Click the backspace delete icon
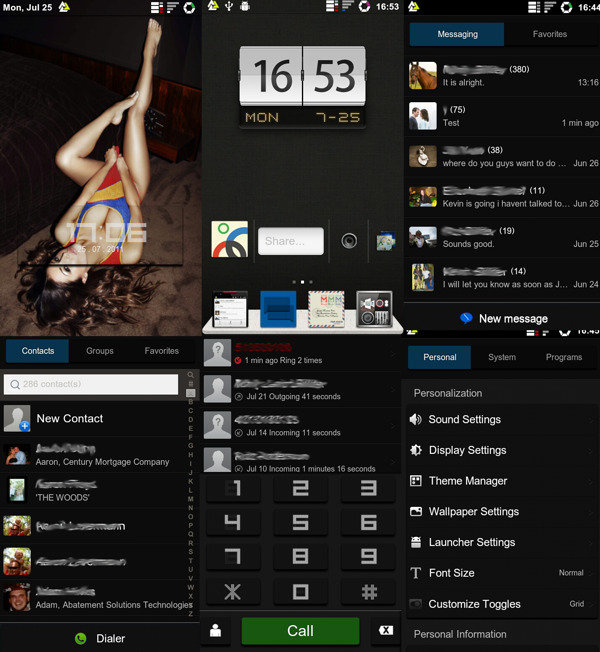The image size is (600, 652). coord(385,630)
